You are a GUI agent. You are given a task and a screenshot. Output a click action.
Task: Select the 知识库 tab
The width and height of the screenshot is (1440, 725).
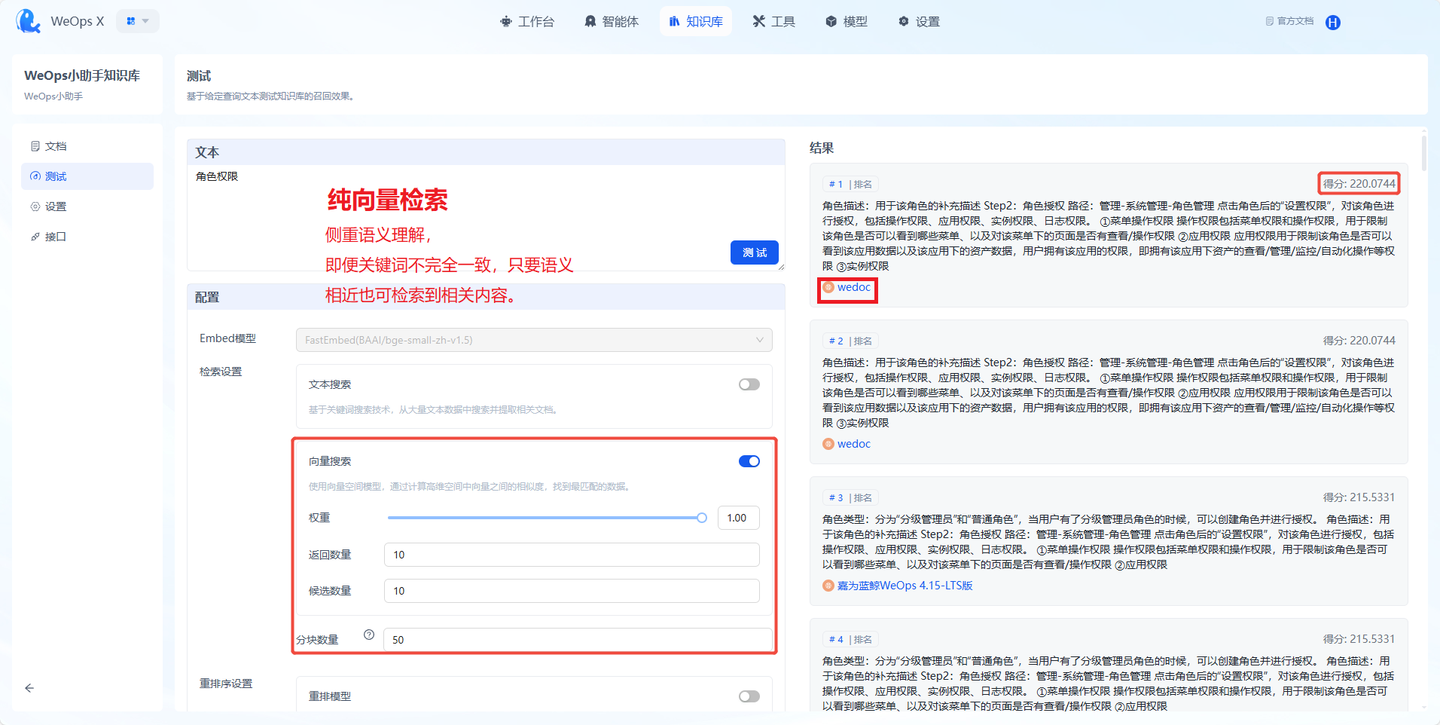696,21
